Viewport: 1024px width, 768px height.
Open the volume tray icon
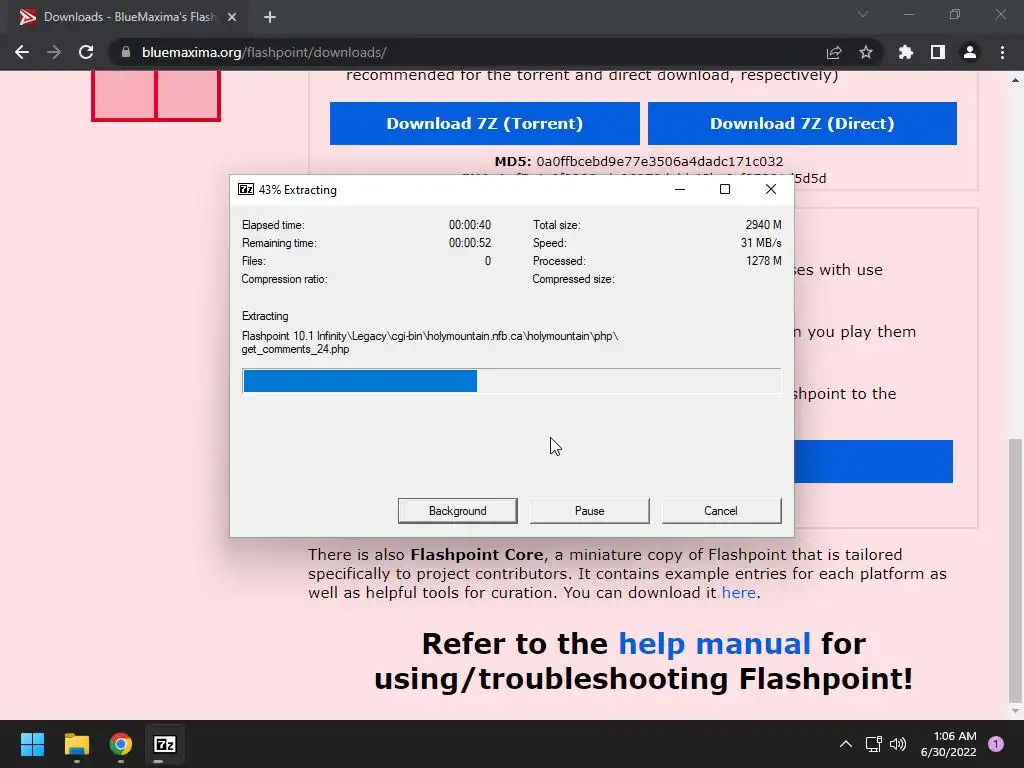tap(898, 744)
